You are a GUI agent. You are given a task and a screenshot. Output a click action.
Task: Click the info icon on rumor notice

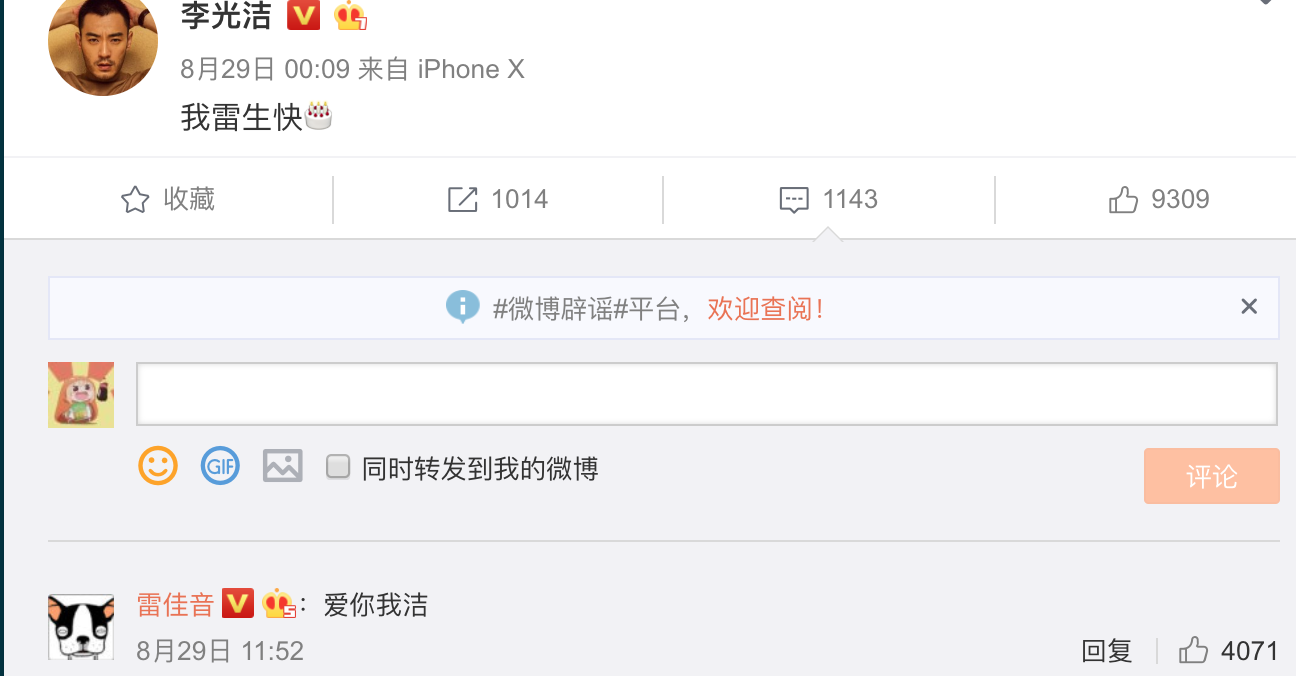pyautogui.click(x=462, y=307)
